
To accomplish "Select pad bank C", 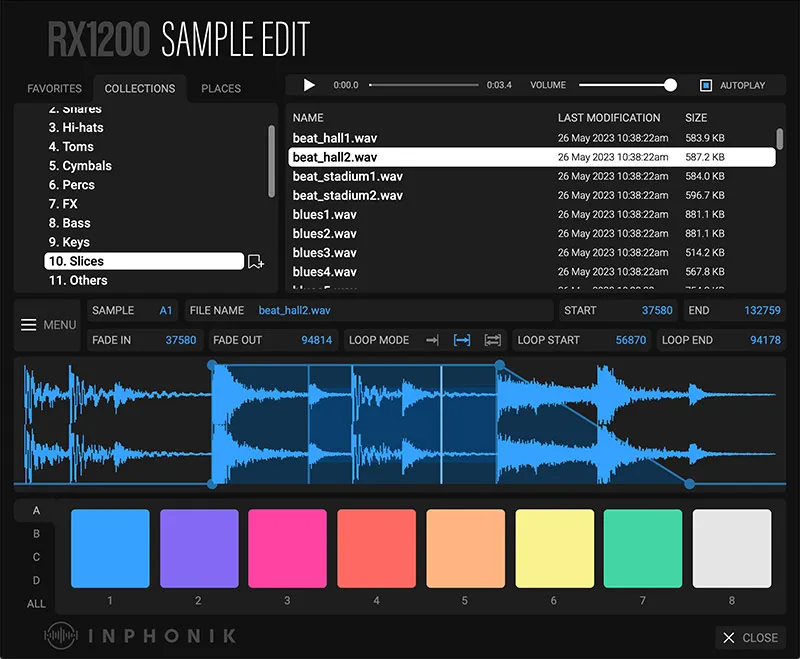I will click(36, 557).
